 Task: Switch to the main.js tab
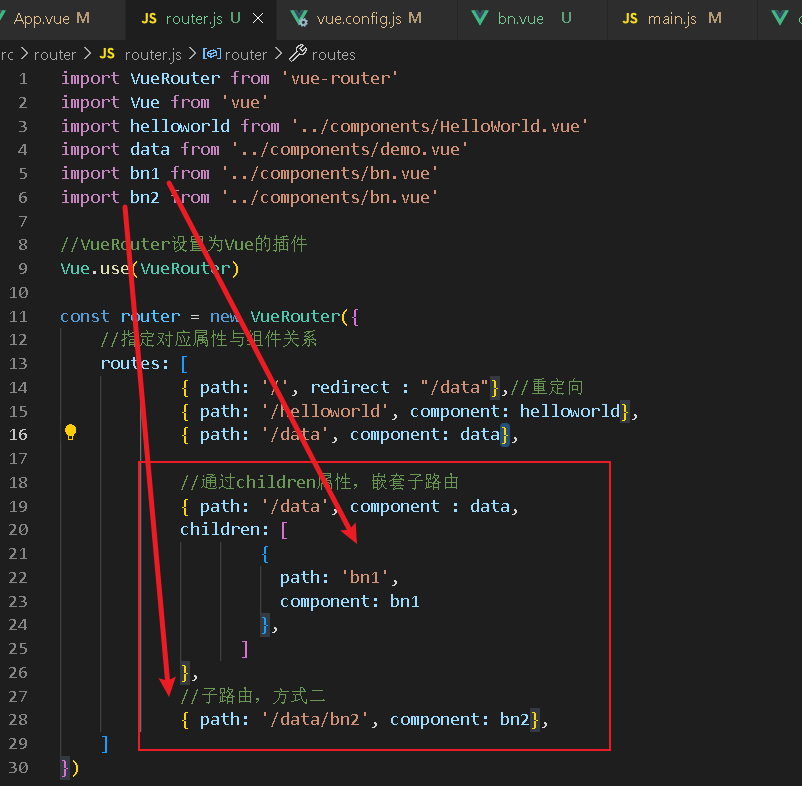682,19
